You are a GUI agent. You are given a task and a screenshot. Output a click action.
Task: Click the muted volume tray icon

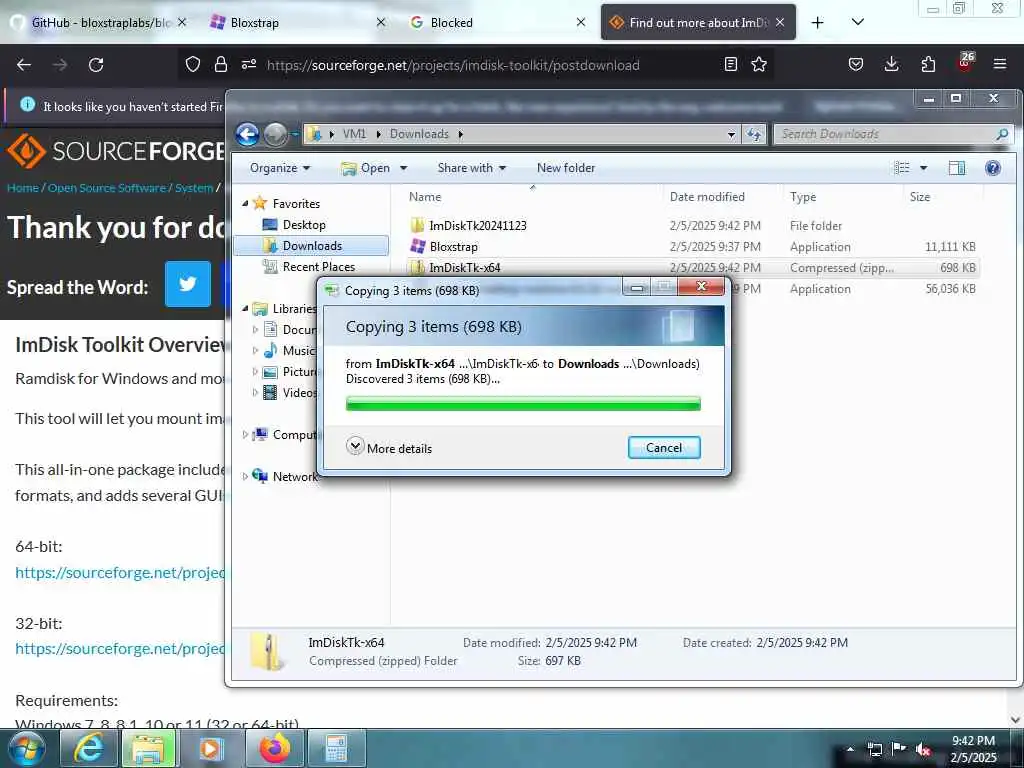coord(923,749)
